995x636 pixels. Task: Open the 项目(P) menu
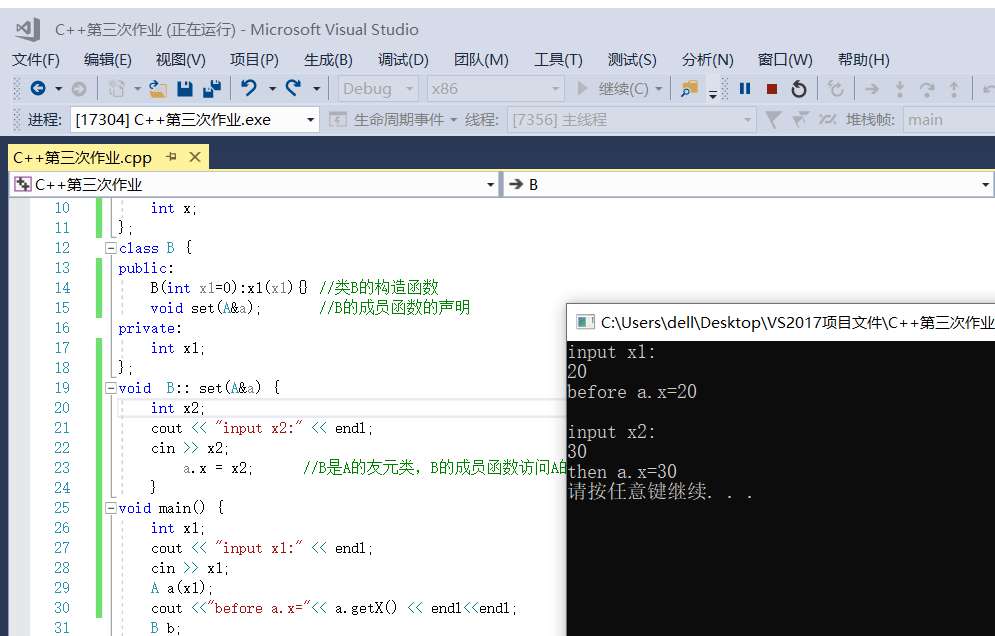click(254, 60)
